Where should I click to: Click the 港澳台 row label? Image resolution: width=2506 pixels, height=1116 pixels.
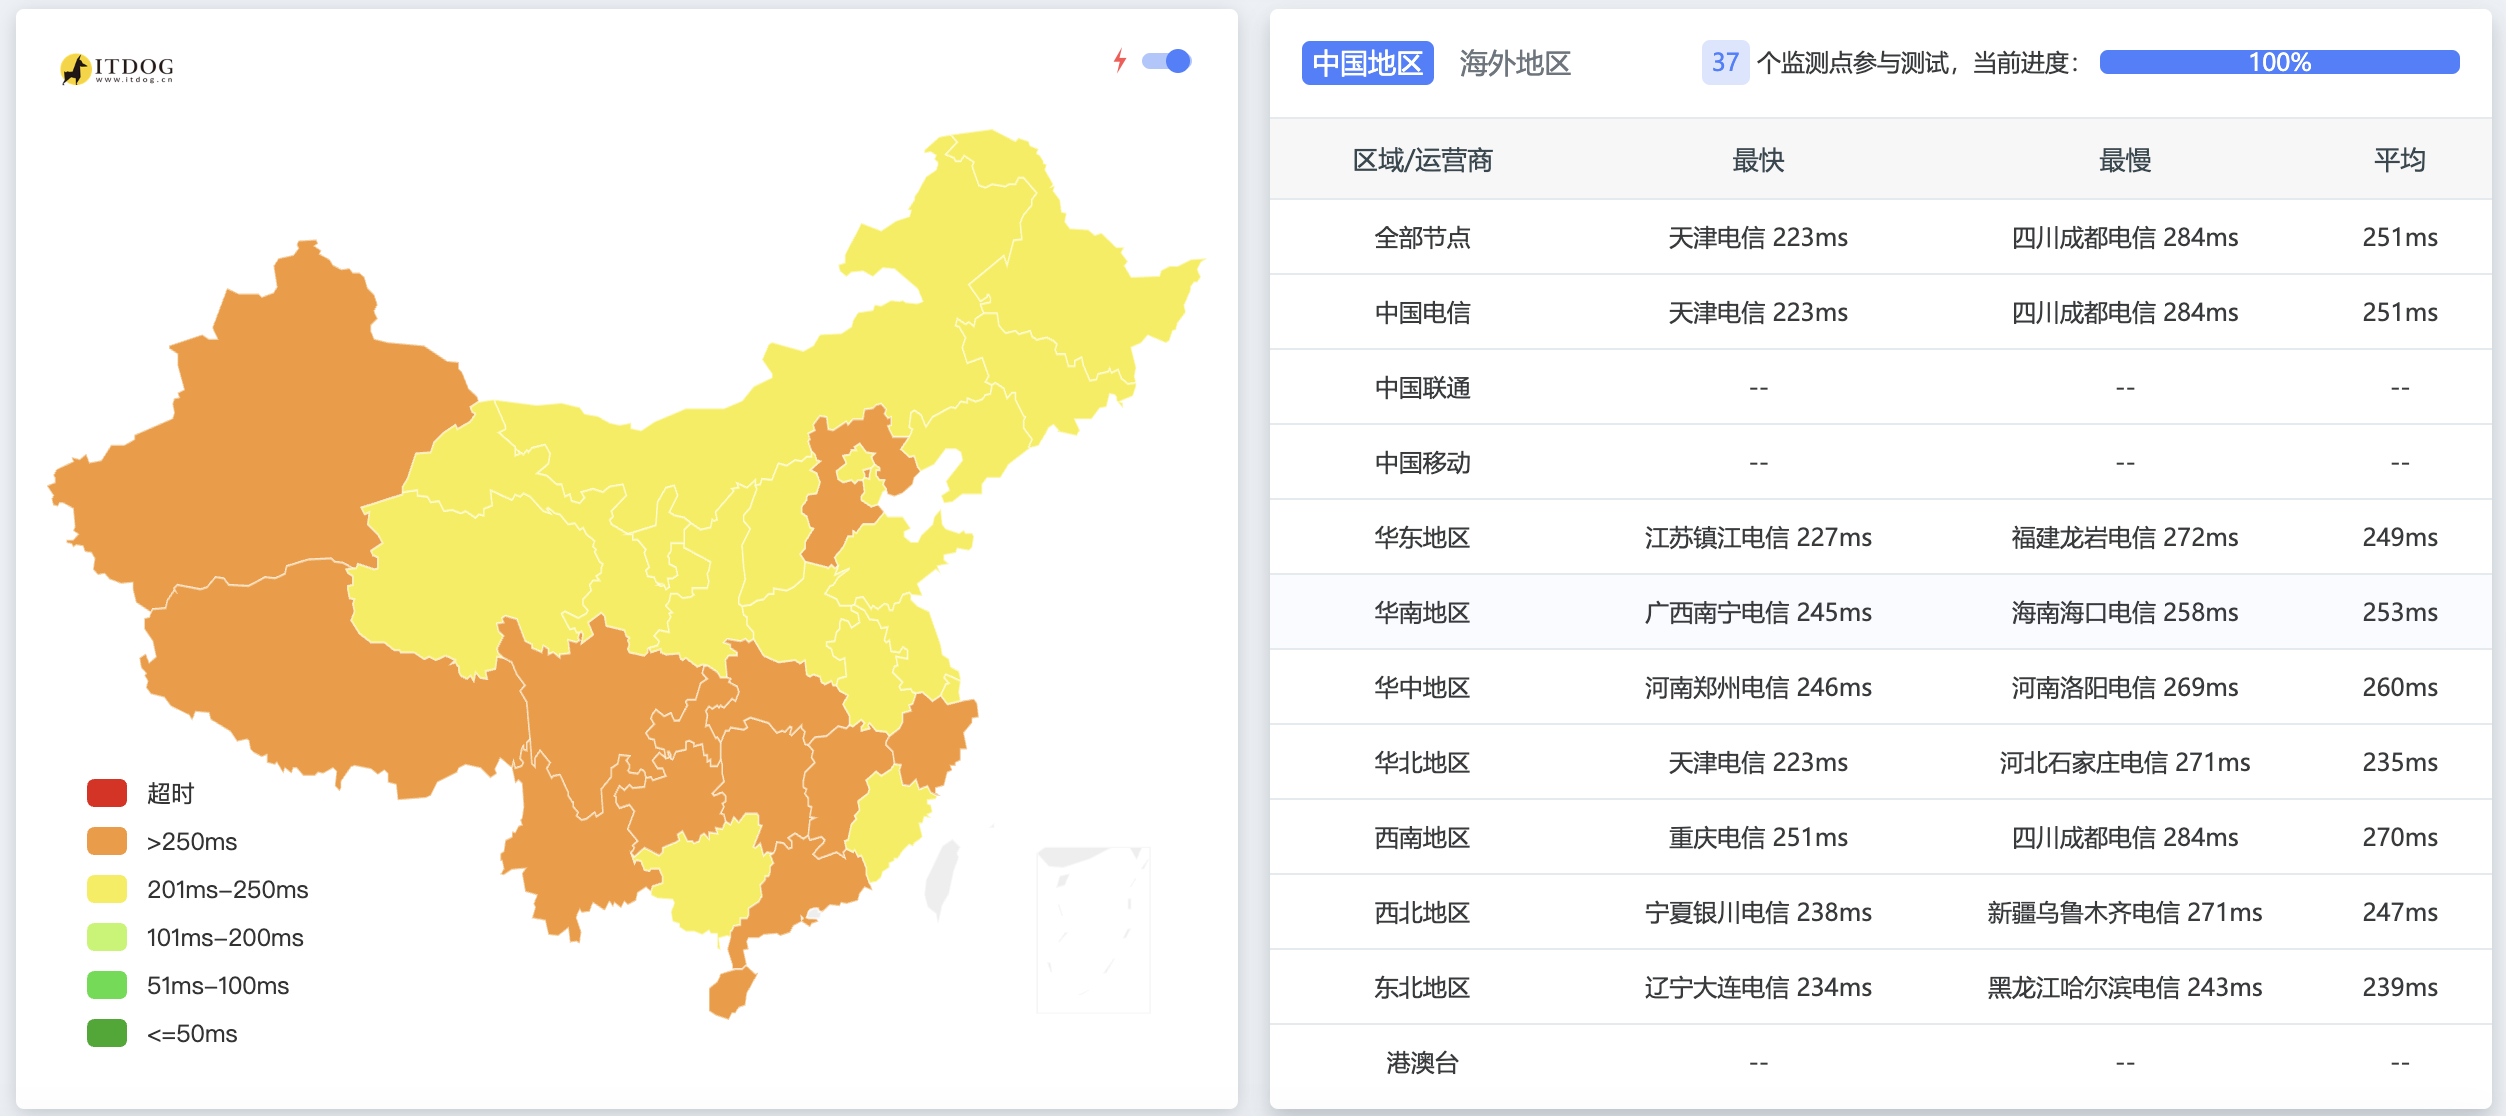tap(1422, 1062)
